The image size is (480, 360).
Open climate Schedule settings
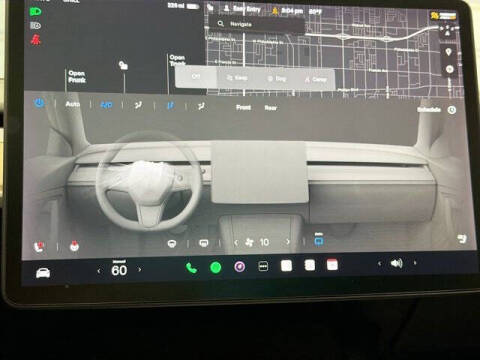coord(436,110)
